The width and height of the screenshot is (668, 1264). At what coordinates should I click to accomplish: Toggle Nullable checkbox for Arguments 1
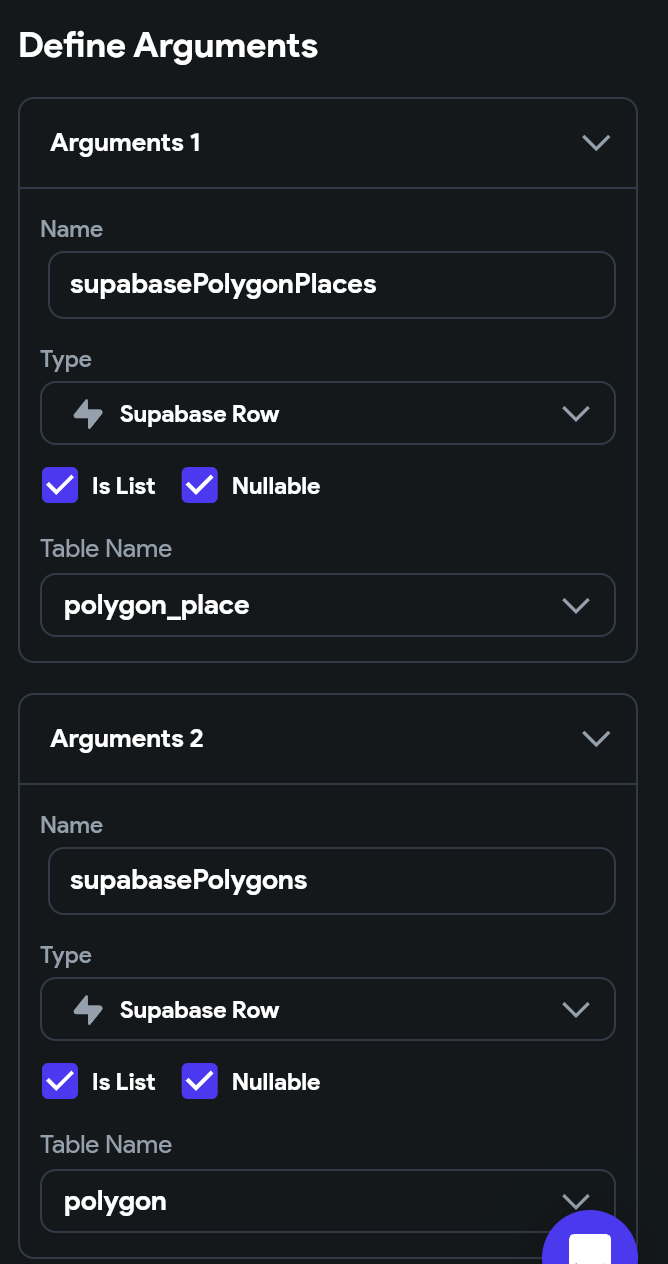(x=200, y=486)
